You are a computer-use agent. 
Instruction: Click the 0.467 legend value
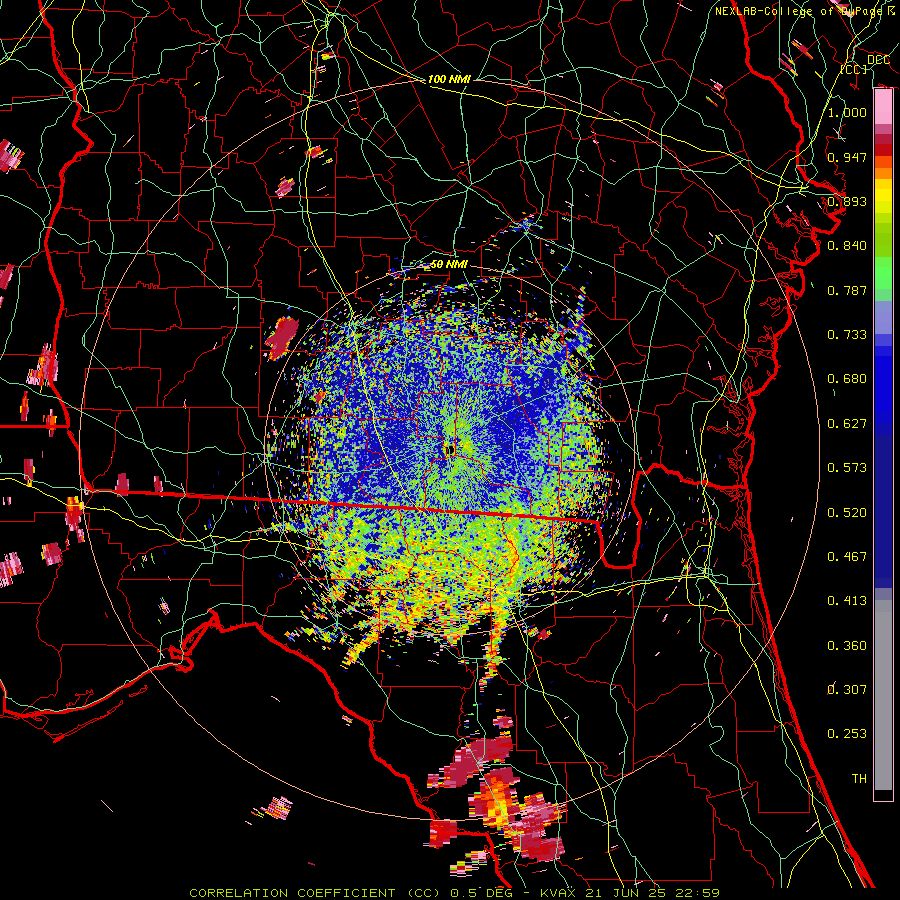(847, 556)
